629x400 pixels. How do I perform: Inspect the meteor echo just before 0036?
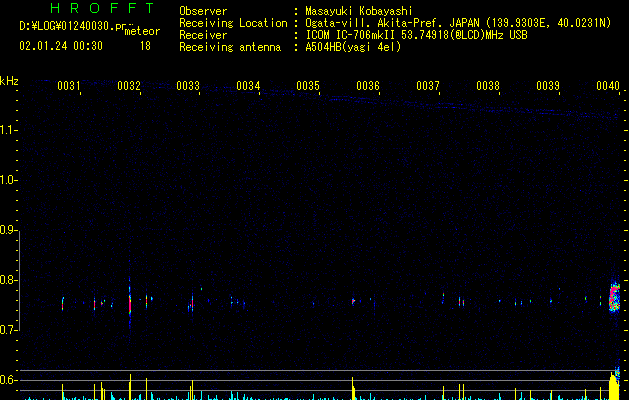353,301
